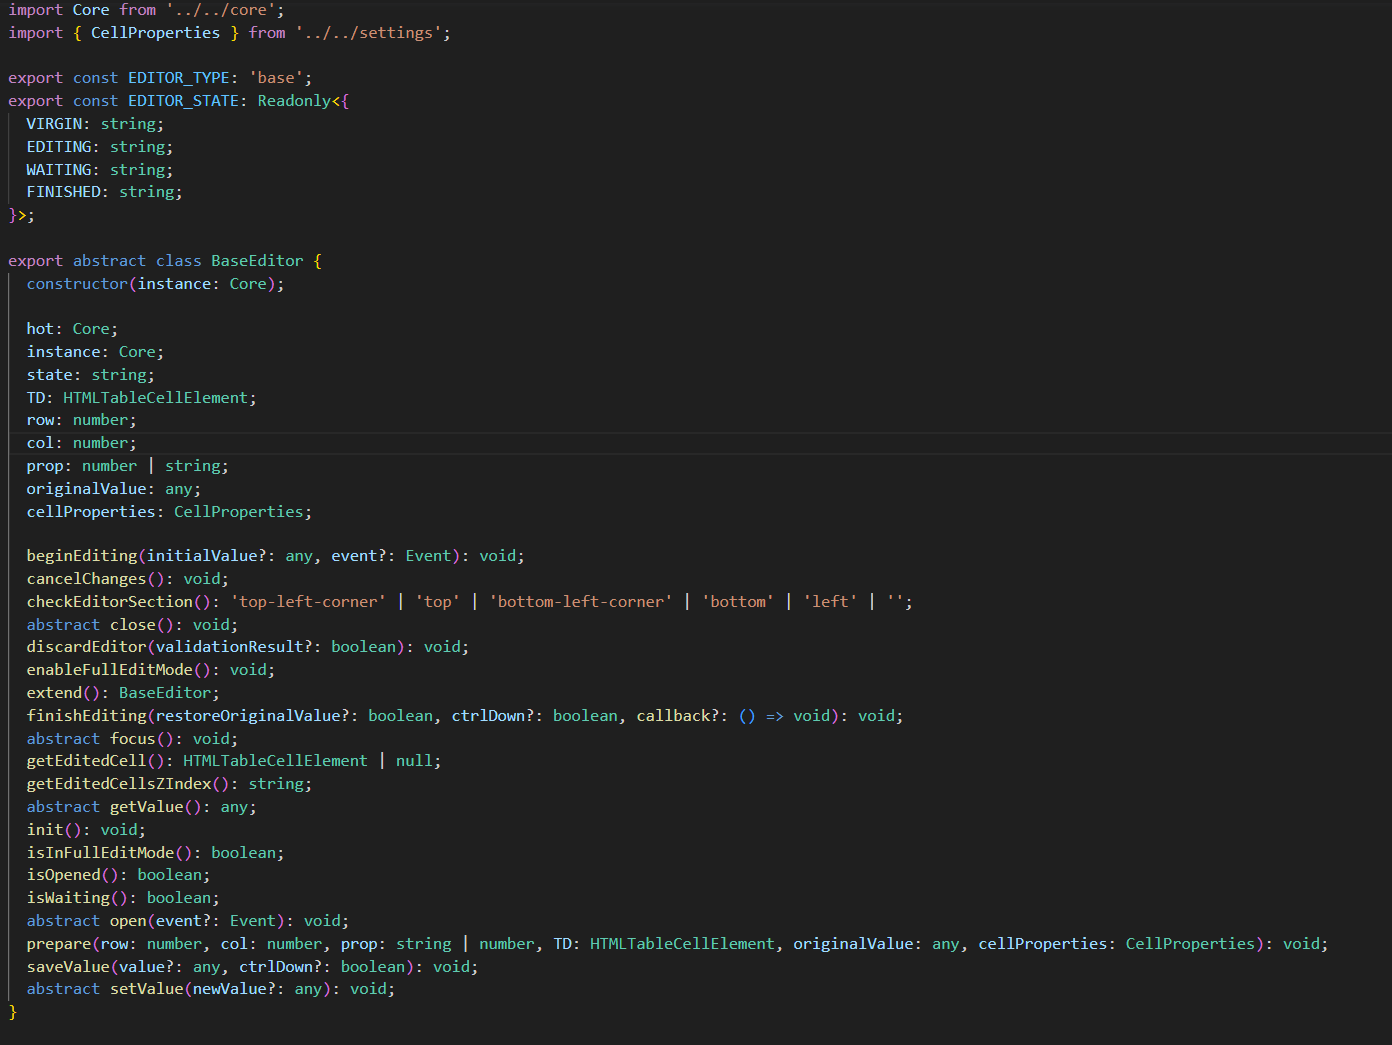Click the prepare method name
This screenshot has width=1392, height=1045.
[x=59, y=944]
